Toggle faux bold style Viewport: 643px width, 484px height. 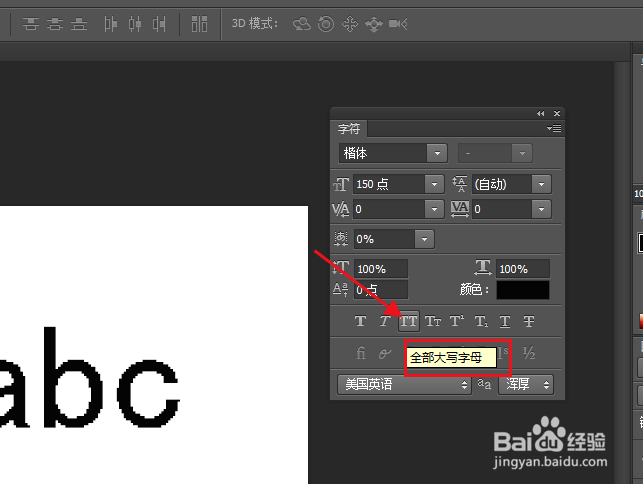pyautogui.click(x=360, y=321)
